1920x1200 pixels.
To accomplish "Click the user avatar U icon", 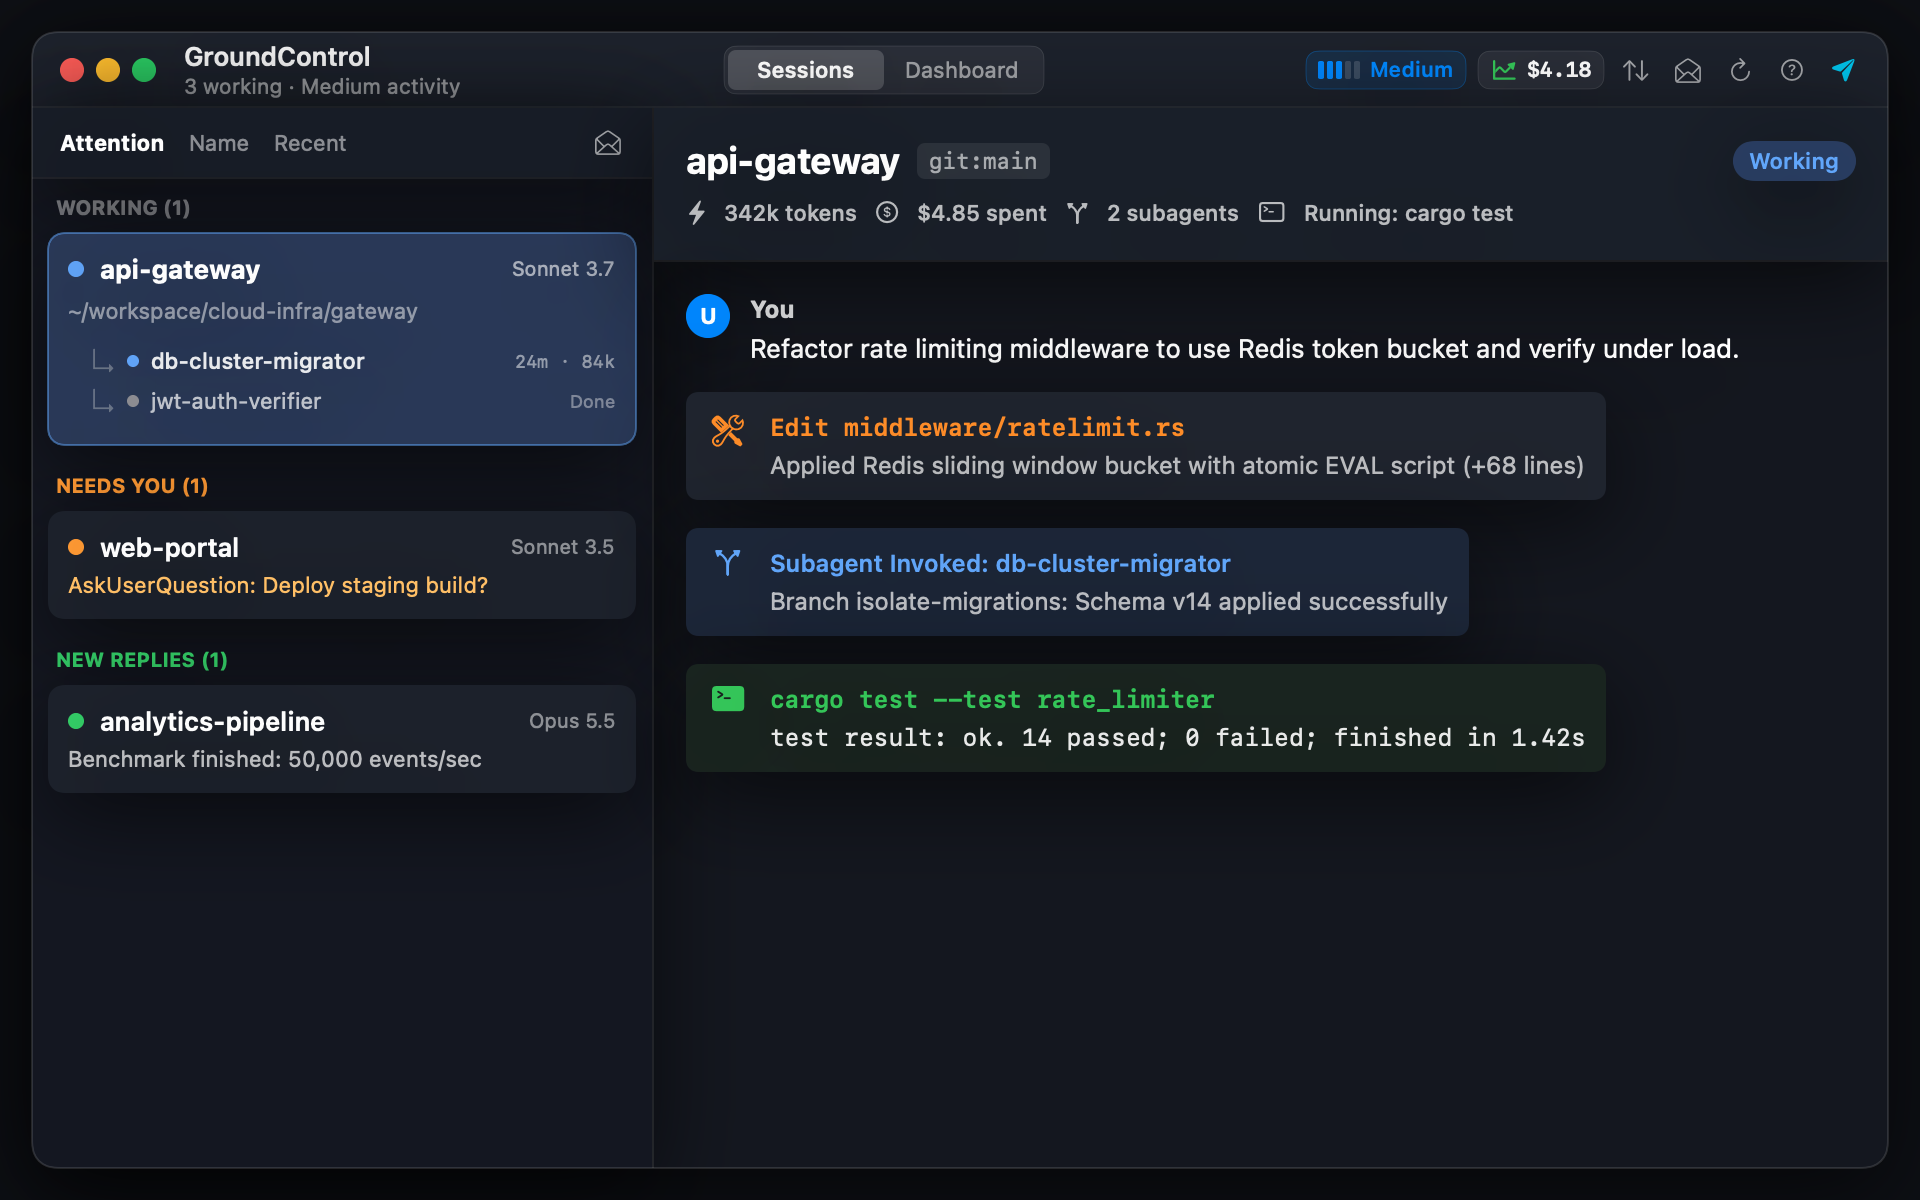I will pyautogui.click(x=708, y=316).
